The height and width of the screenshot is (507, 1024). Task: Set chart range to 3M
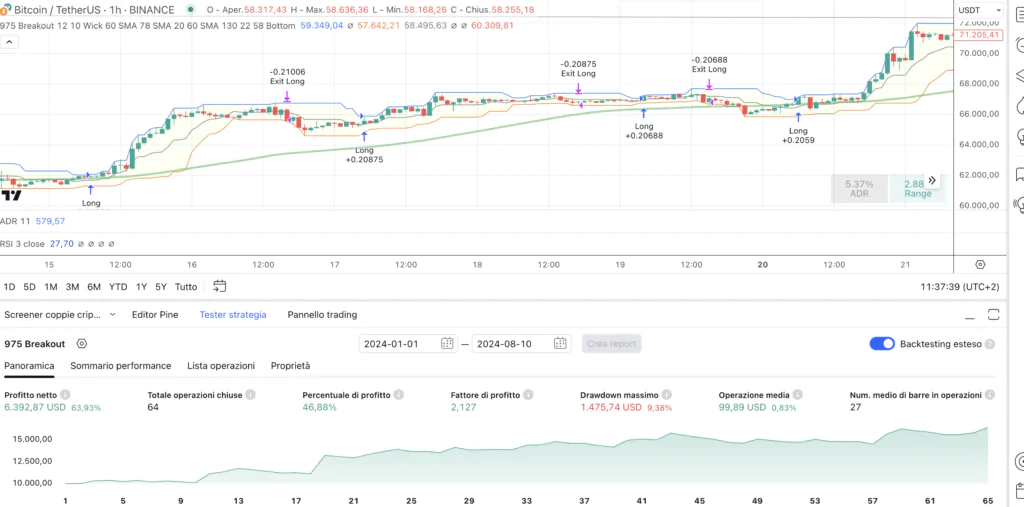pos(72,287)
